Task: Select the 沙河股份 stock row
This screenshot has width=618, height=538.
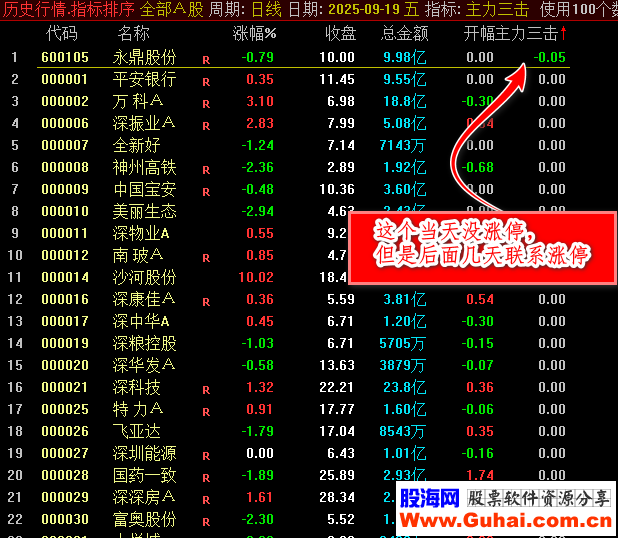Action: point(145,277)
